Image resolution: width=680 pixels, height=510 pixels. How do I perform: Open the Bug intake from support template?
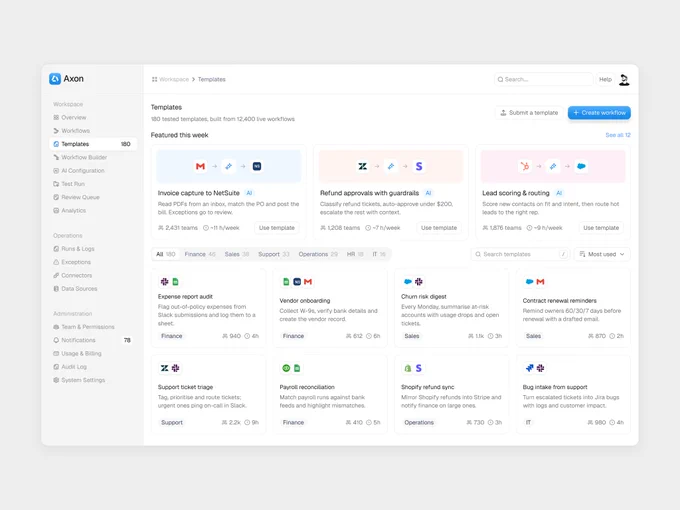(x=573, y=394)
